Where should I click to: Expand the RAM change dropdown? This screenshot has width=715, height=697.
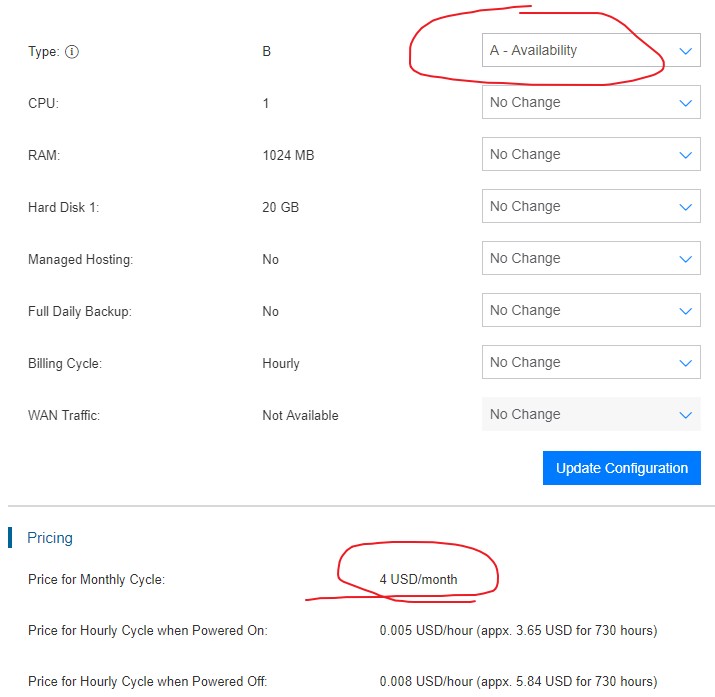[x=590, y=155]
